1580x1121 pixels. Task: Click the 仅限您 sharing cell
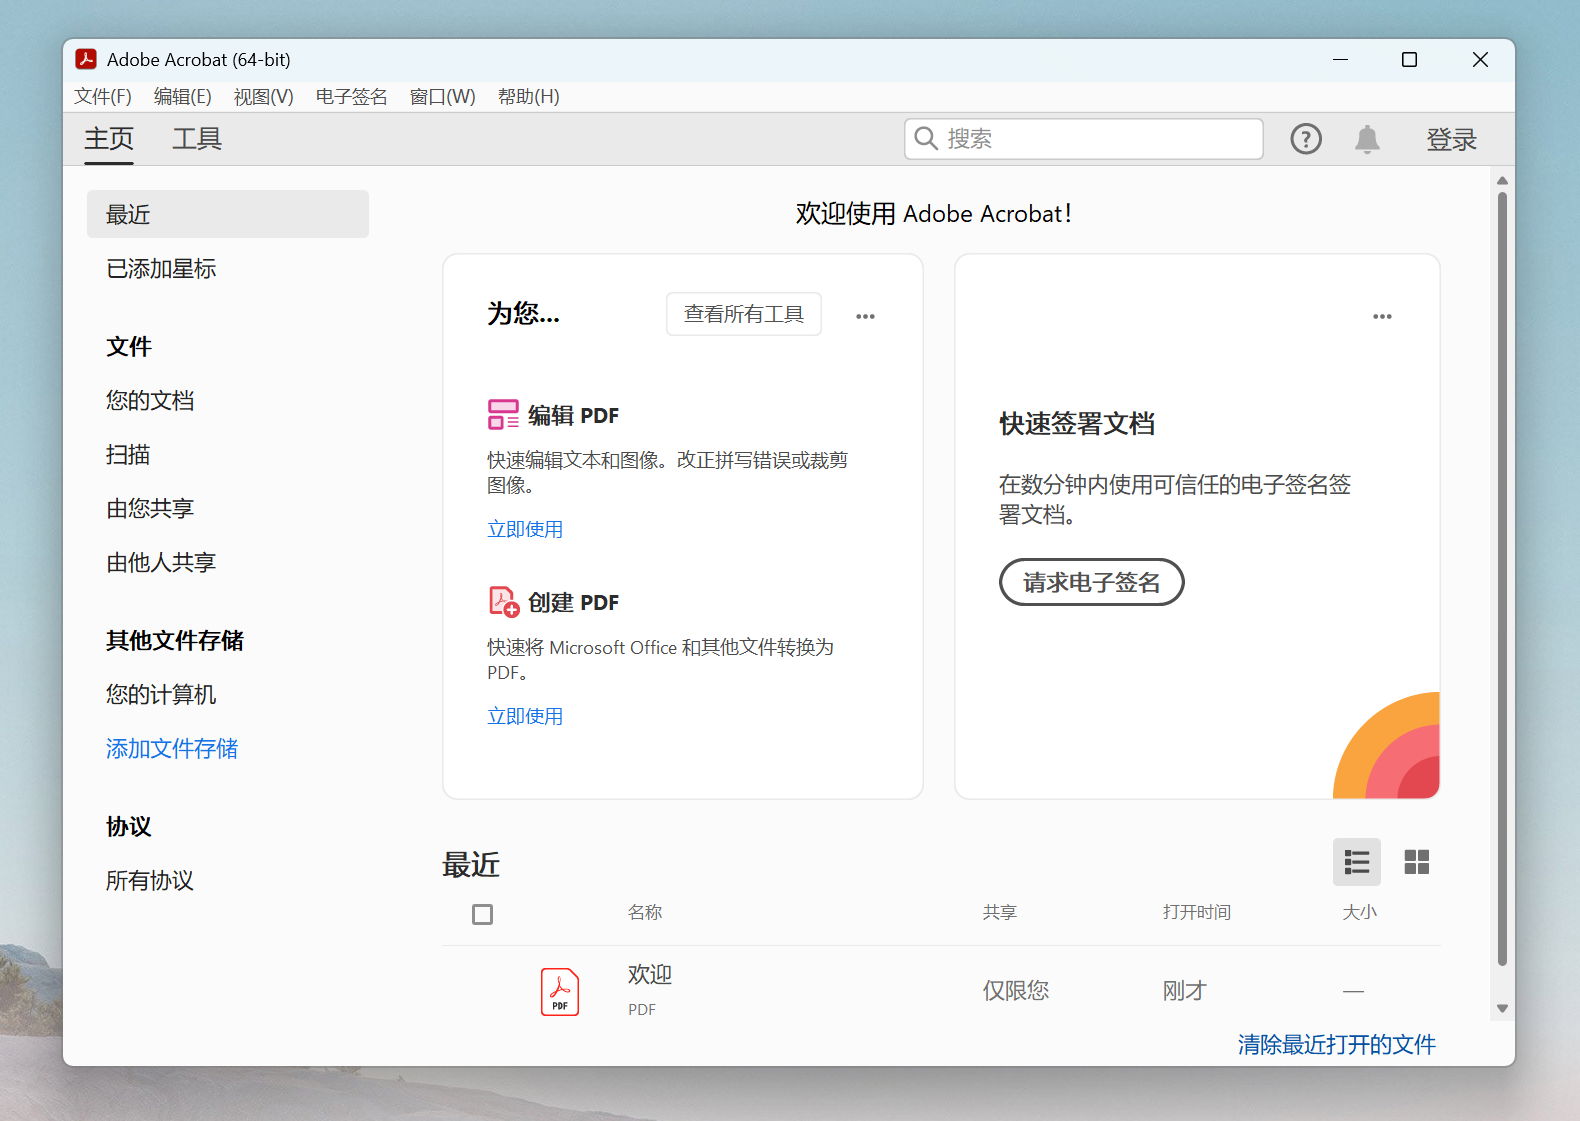(1016, 990)
